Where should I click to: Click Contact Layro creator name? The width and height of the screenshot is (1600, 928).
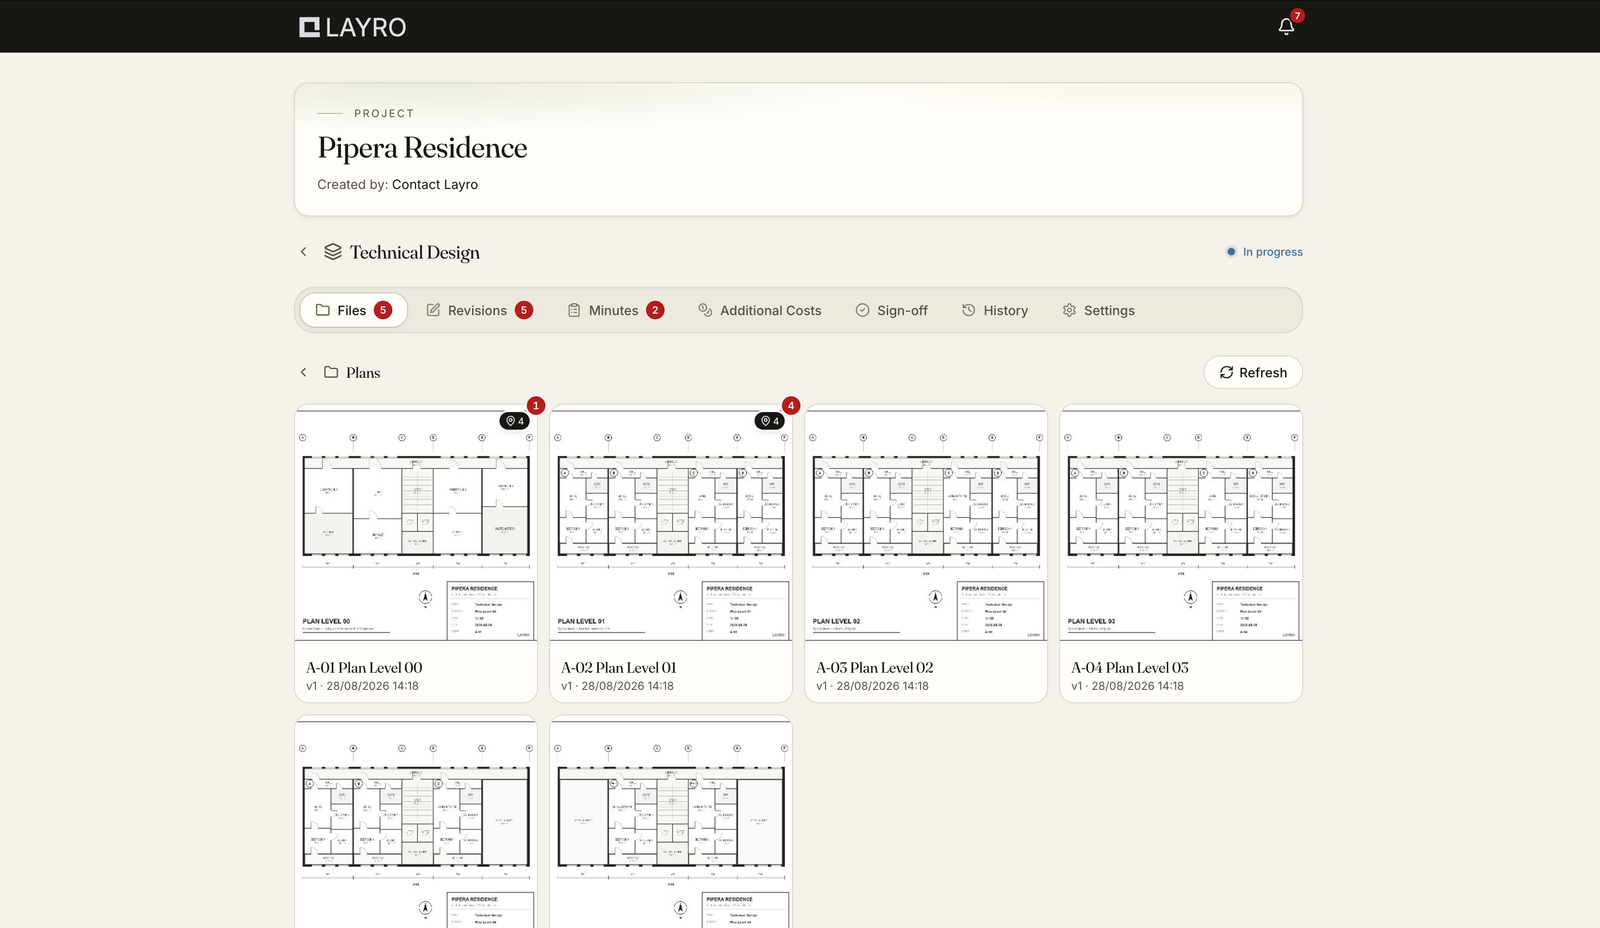click(x=435, y=184)
